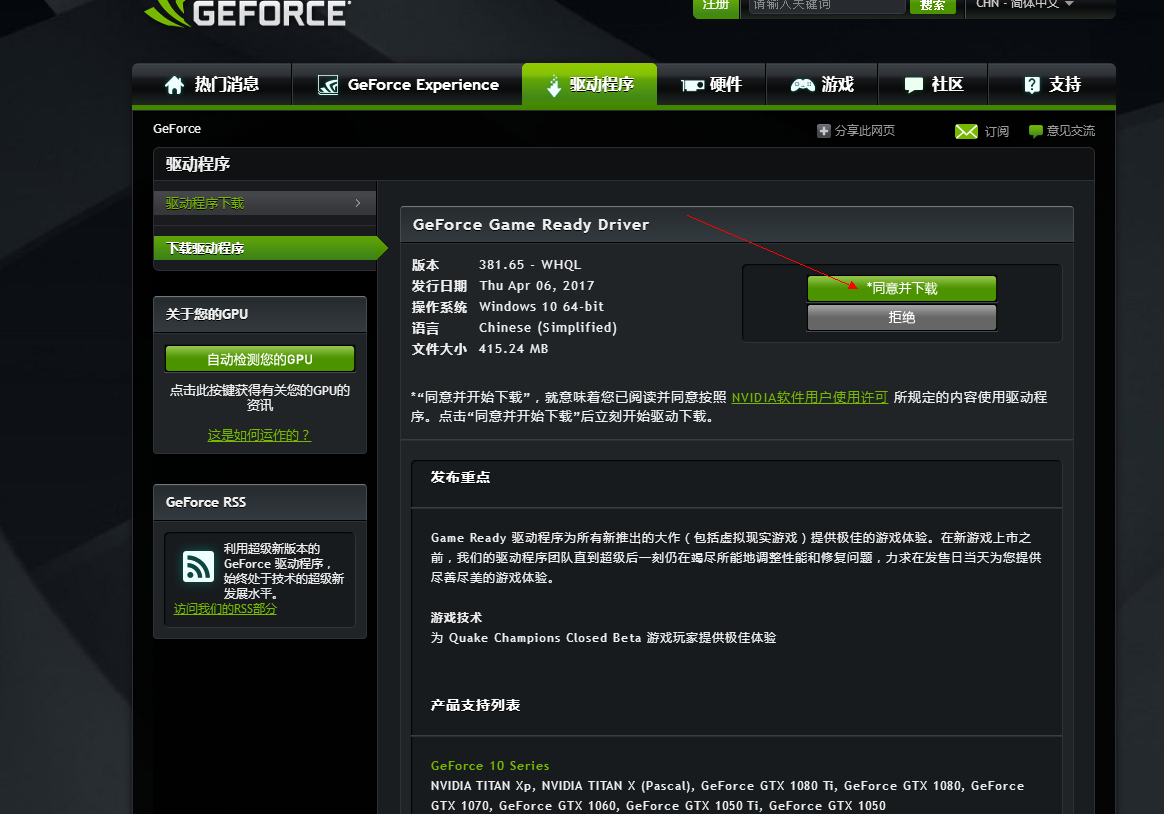Click the 注册 register button
This screenshot has height=814, width=1164.
pos(716,6)
